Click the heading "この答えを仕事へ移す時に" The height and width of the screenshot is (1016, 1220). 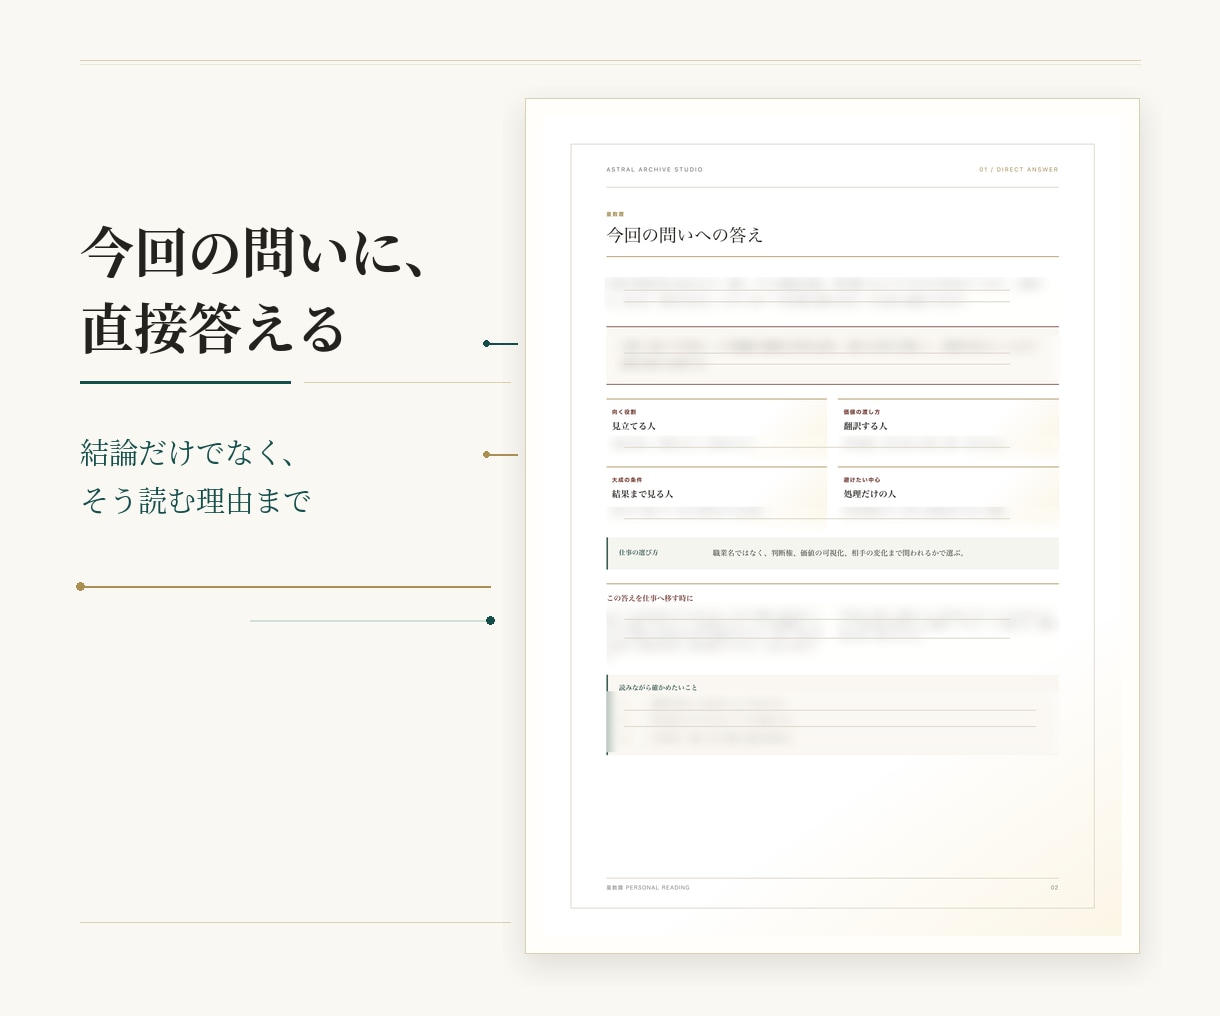coord(650,598)
